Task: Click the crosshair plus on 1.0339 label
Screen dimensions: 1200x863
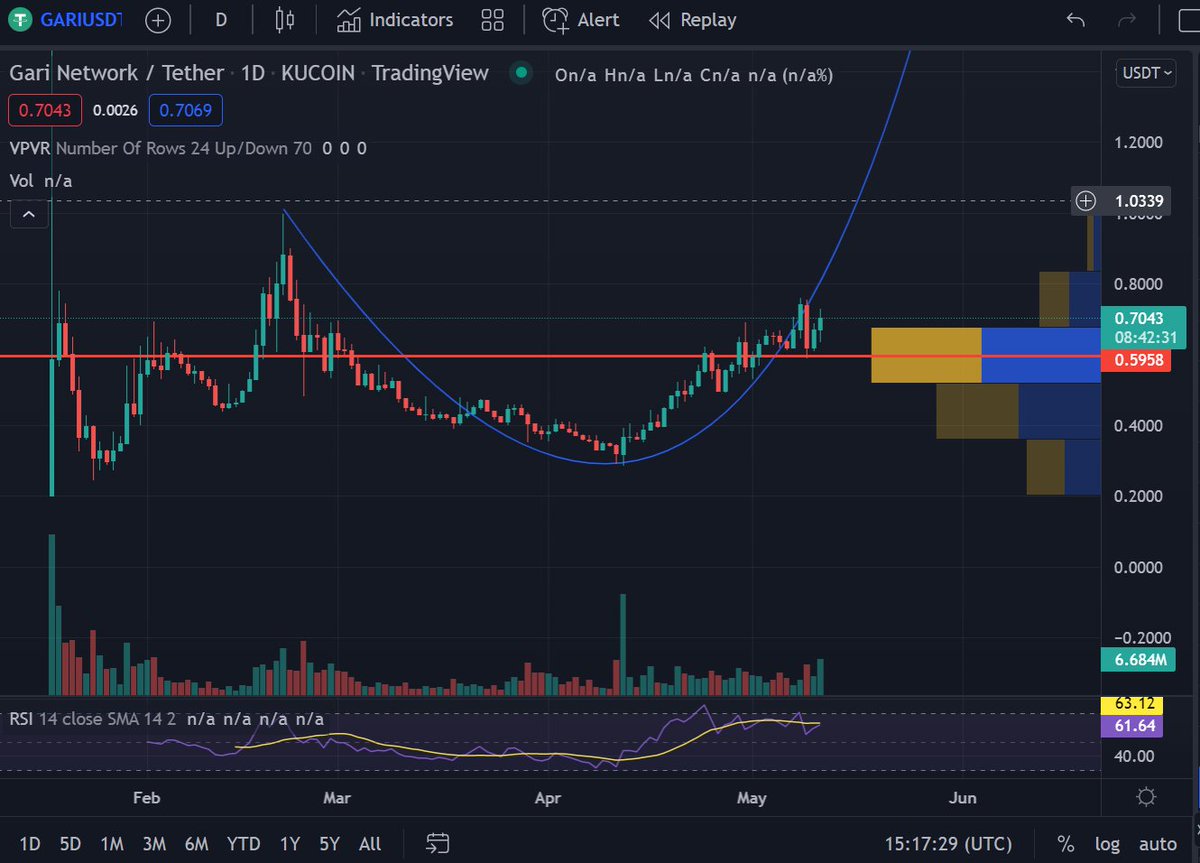Action: pos(1085,201)
